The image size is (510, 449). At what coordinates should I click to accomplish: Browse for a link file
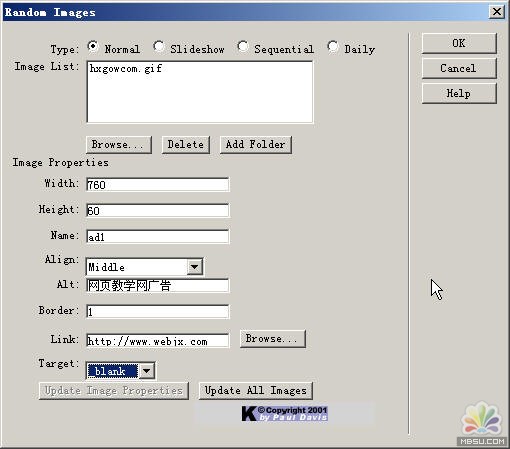(x=273, y=339)
